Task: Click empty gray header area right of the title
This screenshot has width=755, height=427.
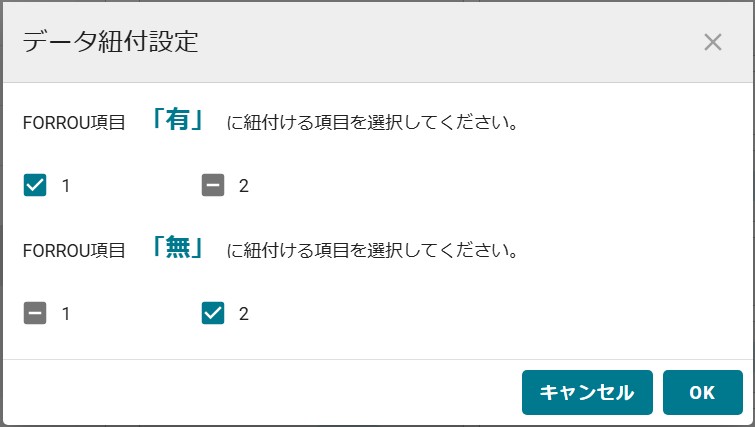Action: (x=450, y=42)
